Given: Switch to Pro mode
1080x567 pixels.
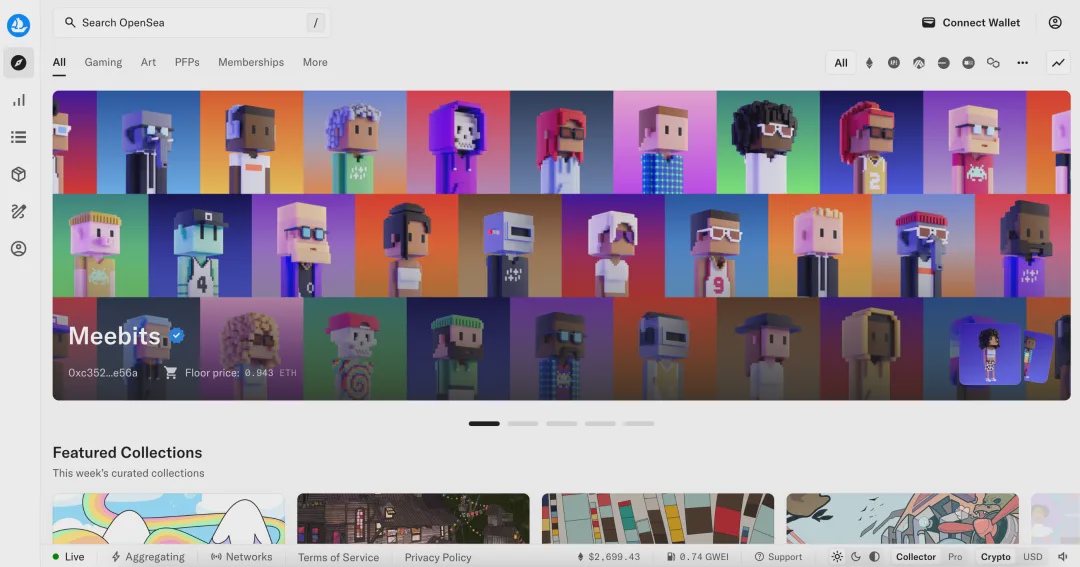Looking at the screenshot, I should tap(955, 557).
